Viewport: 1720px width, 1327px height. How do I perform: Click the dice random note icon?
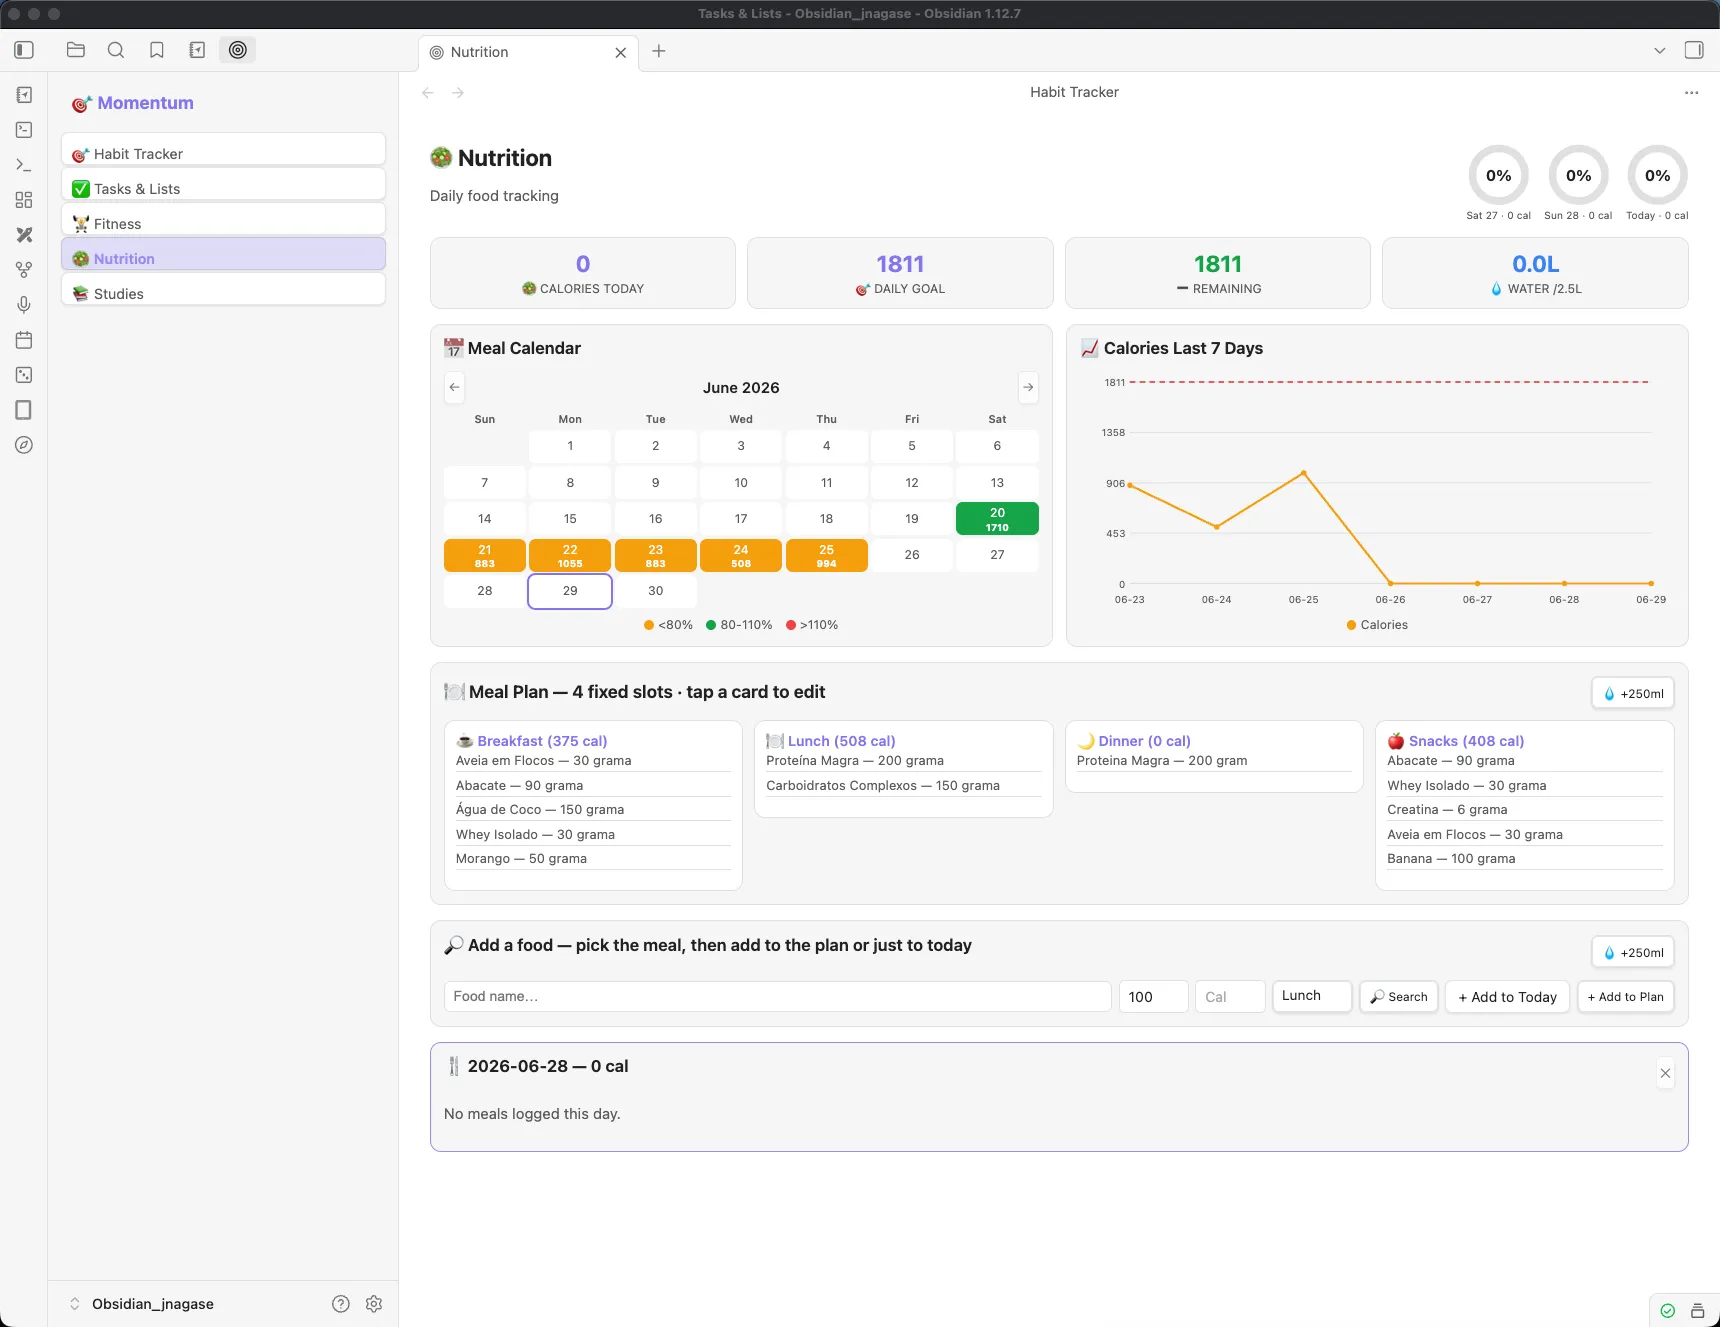click(x=24, y=375)
